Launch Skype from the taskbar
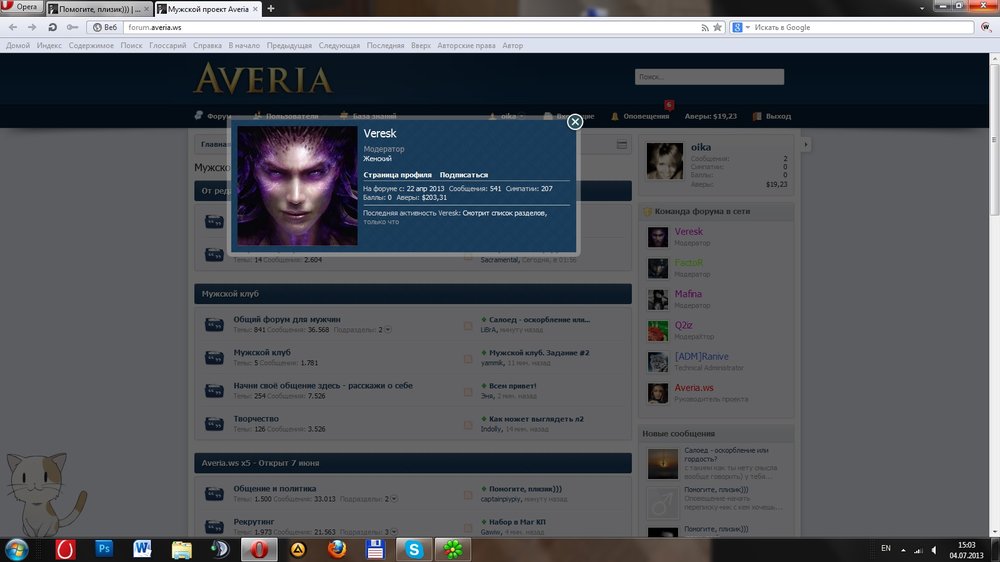 (x=413, y=548)
